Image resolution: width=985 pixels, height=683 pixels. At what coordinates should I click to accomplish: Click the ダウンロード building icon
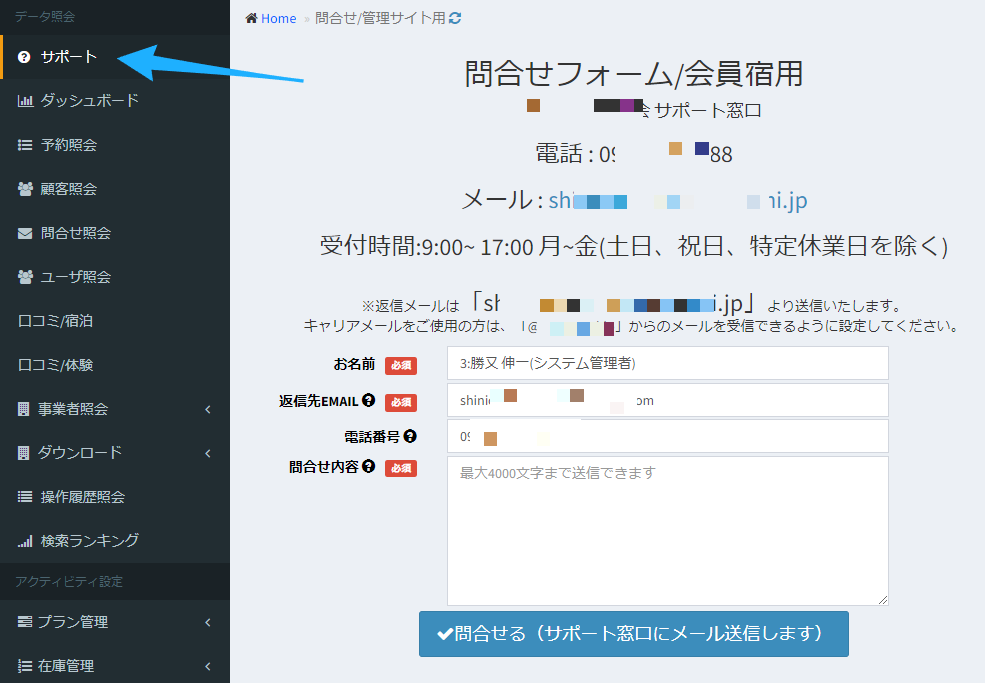[x=23, y=452]
